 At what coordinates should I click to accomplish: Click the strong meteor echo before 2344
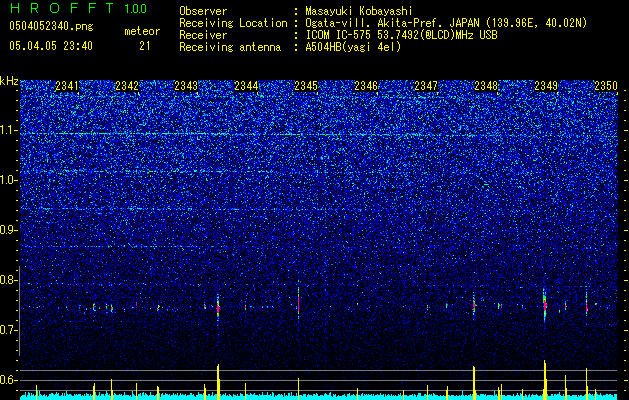(x=218, y=307)
